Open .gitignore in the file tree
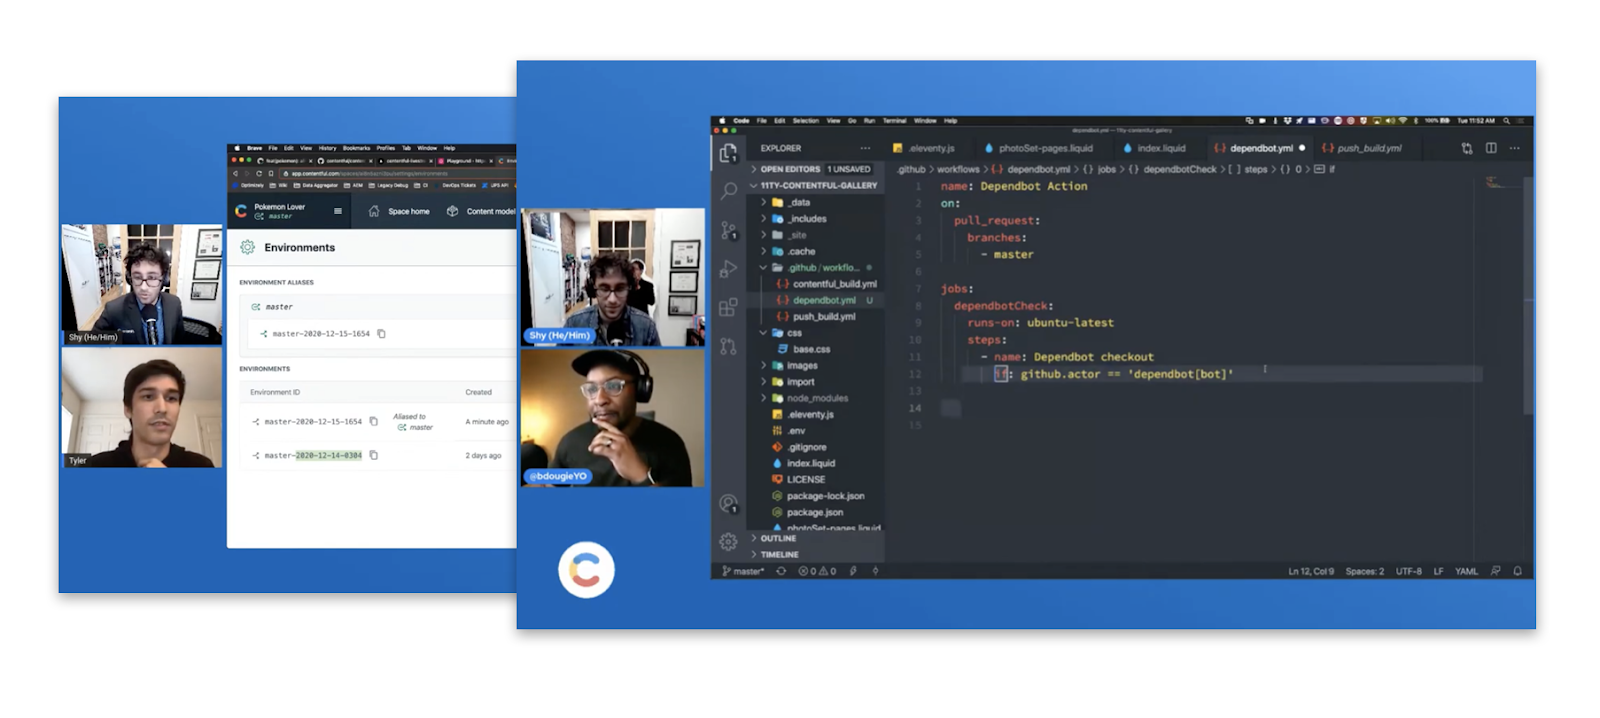1600x718 pixels. pos(800,447)
